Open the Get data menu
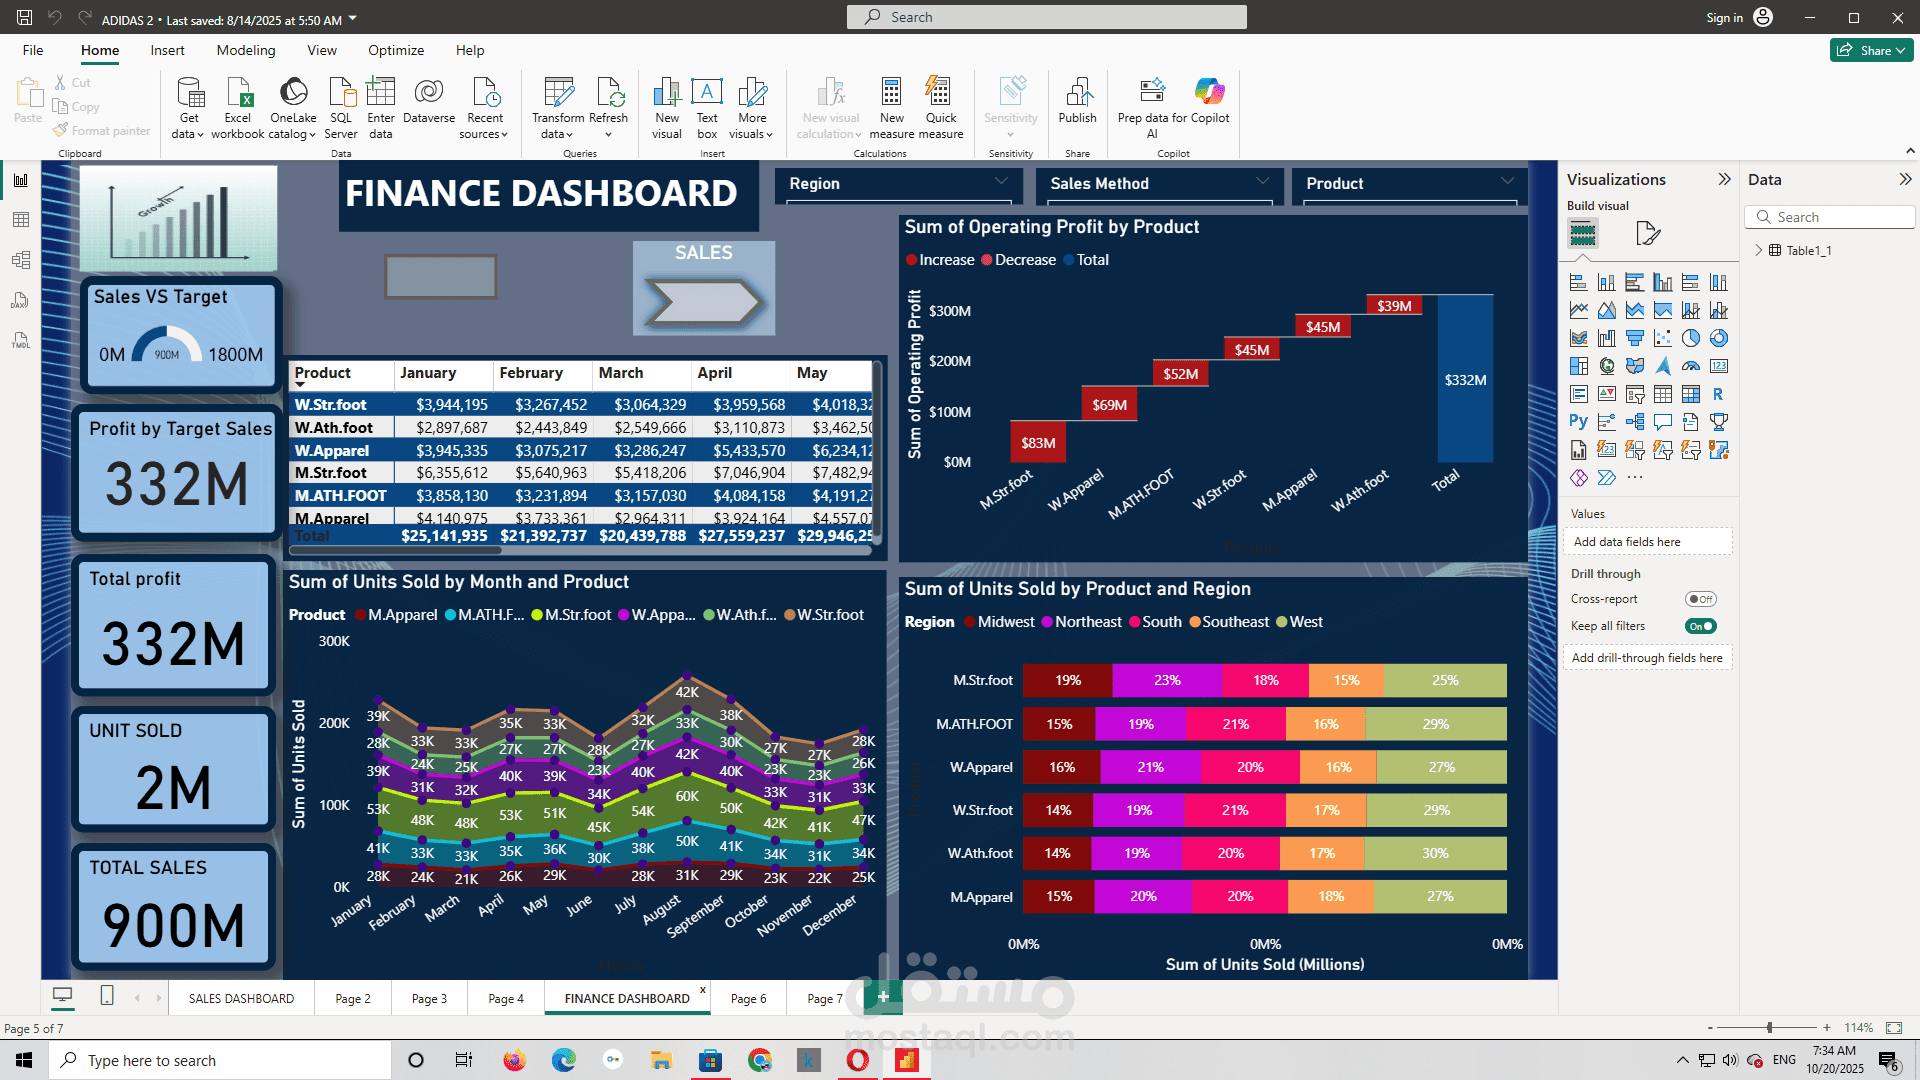This screenshot has height=1080, width=1920. [188, 108]
